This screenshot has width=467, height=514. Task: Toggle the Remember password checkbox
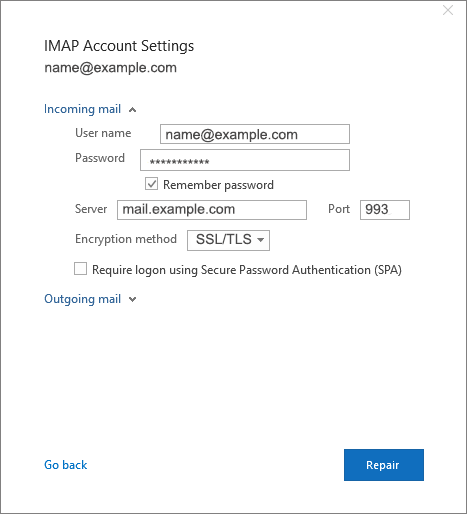click(151, 184)
